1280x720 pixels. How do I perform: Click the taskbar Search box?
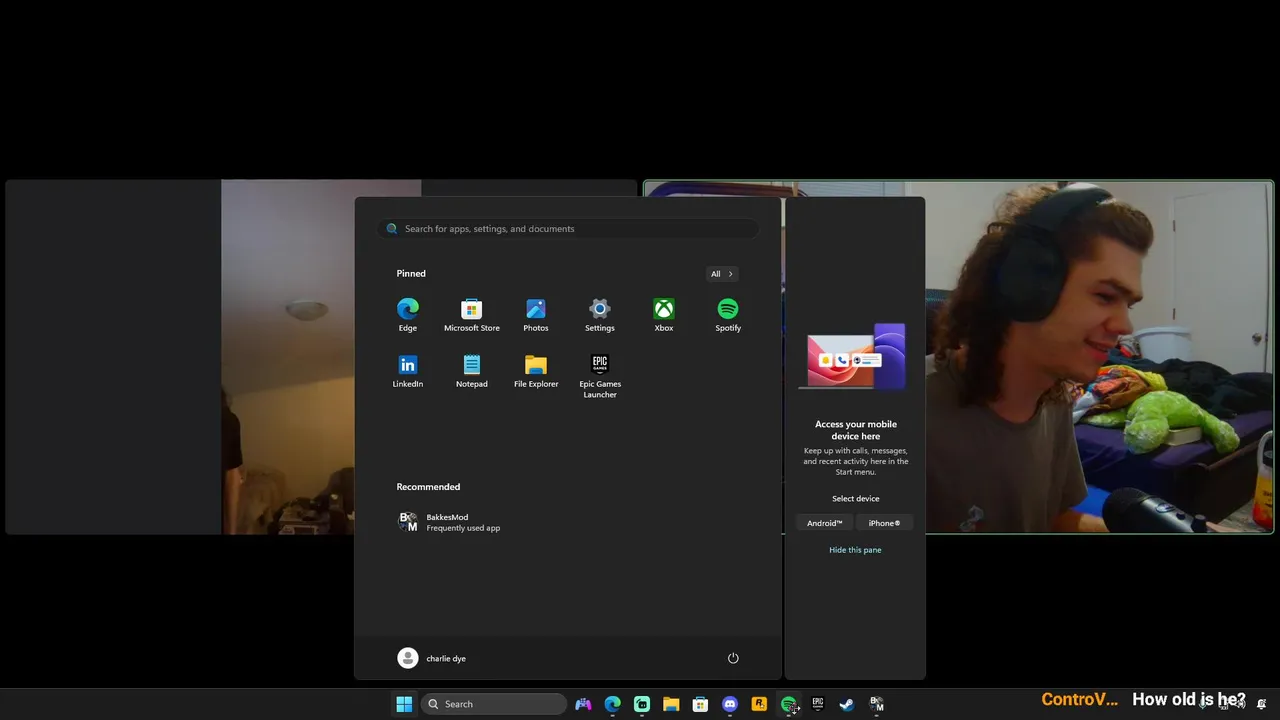pyautogui.click(x=494, y=704)
